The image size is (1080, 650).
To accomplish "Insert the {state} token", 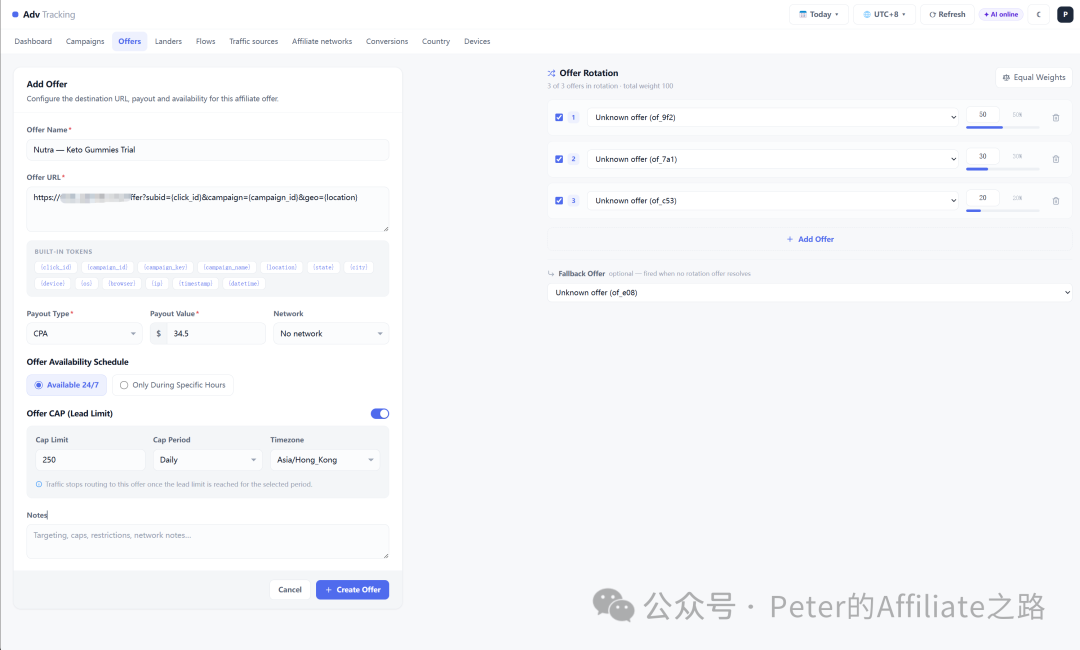I will (x=323, y=267).
